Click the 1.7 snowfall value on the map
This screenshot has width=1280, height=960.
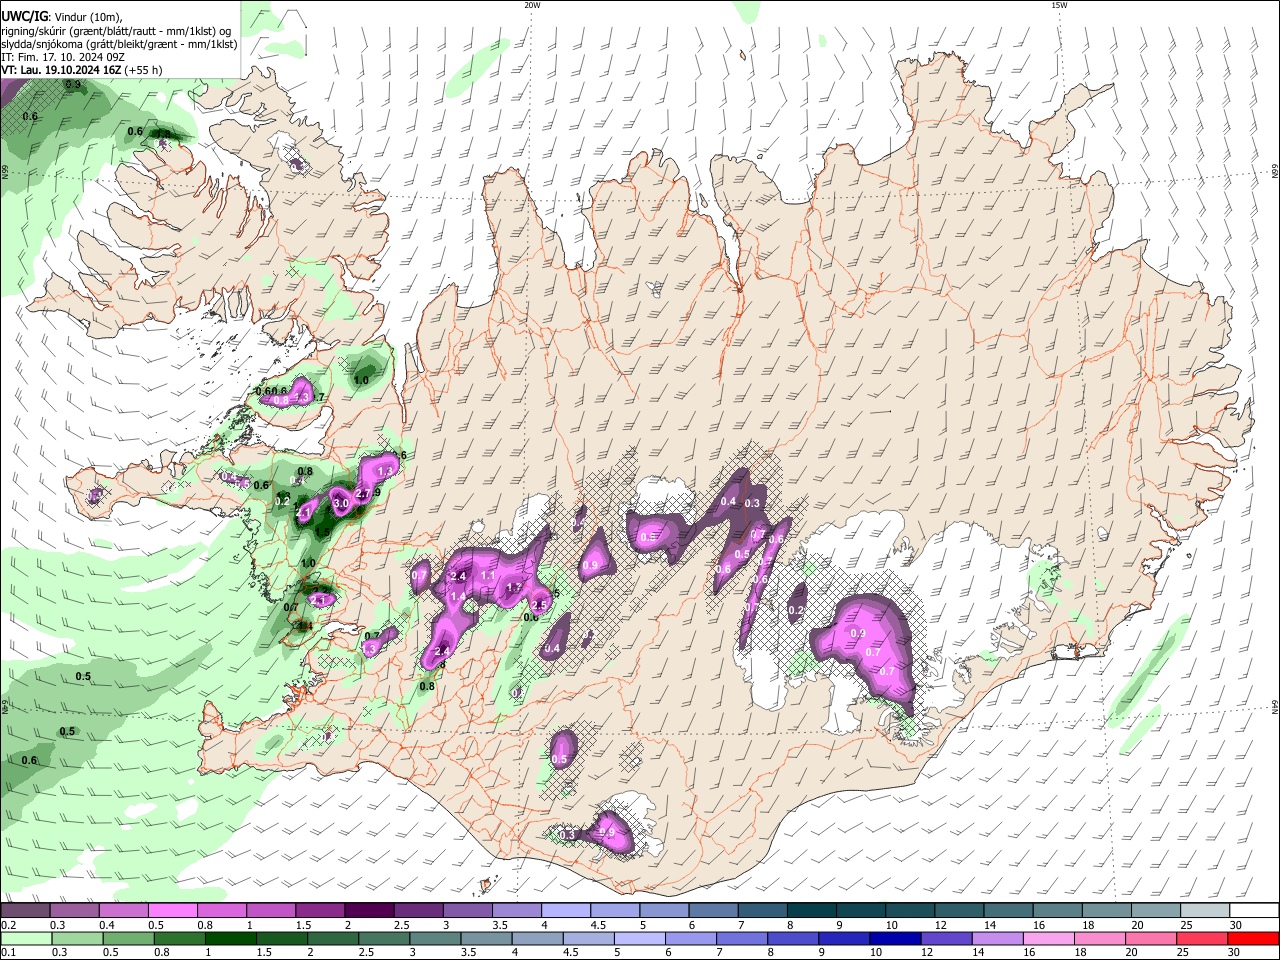point(514,588)
